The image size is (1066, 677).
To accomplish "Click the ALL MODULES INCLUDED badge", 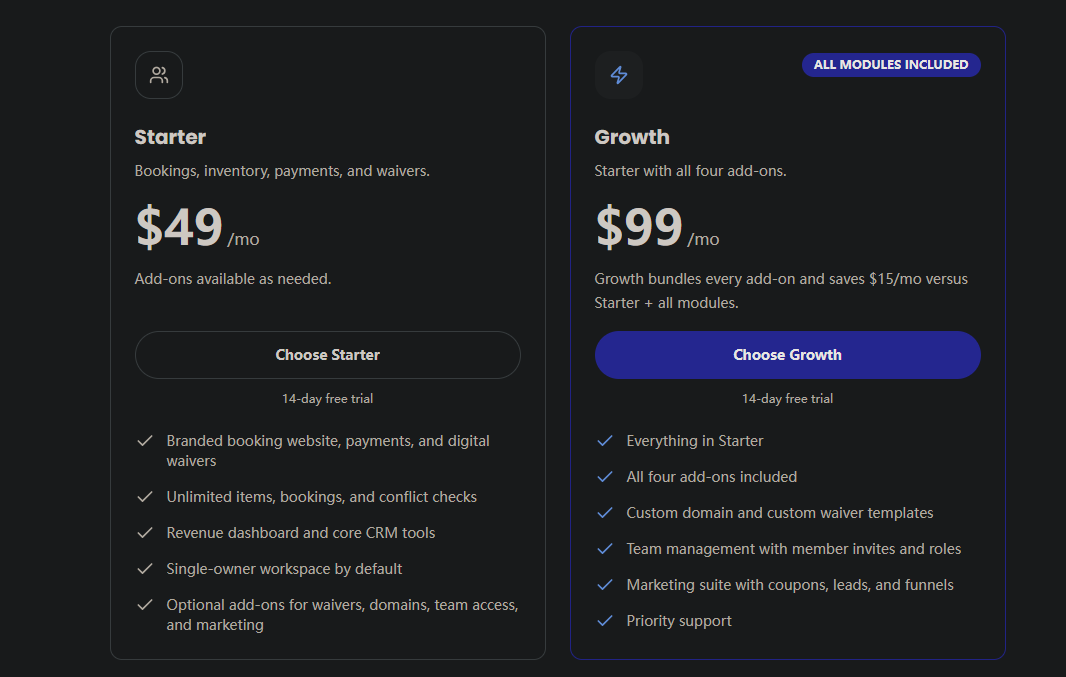I will click(891, 65).
